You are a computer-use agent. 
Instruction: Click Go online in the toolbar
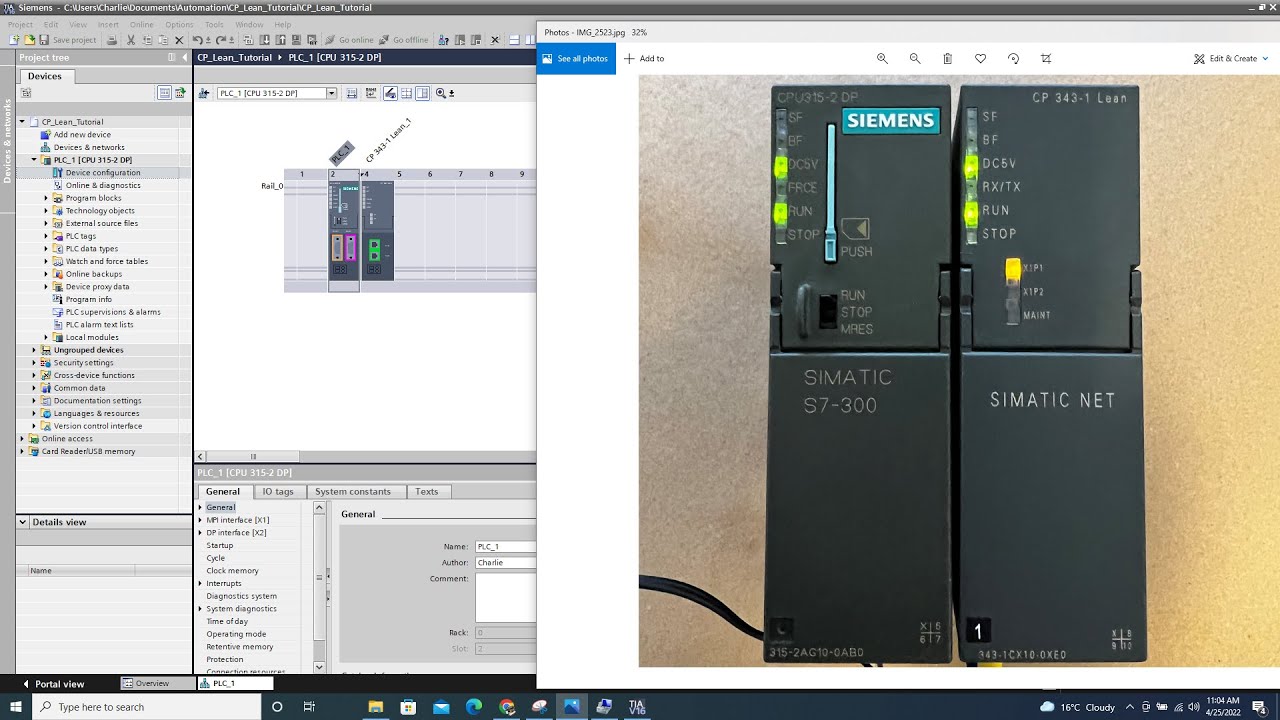coord(349,40)
